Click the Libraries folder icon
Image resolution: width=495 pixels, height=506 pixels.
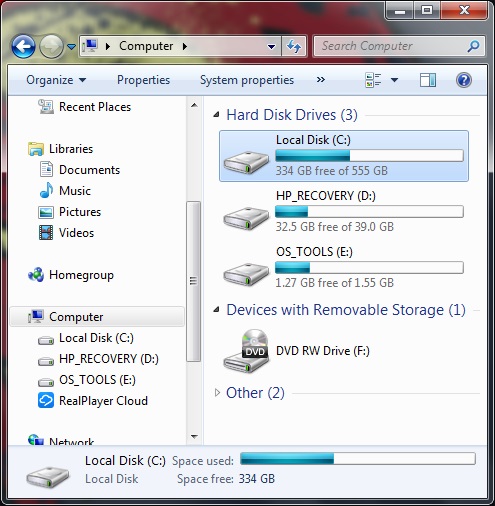(x=36, y=149)
